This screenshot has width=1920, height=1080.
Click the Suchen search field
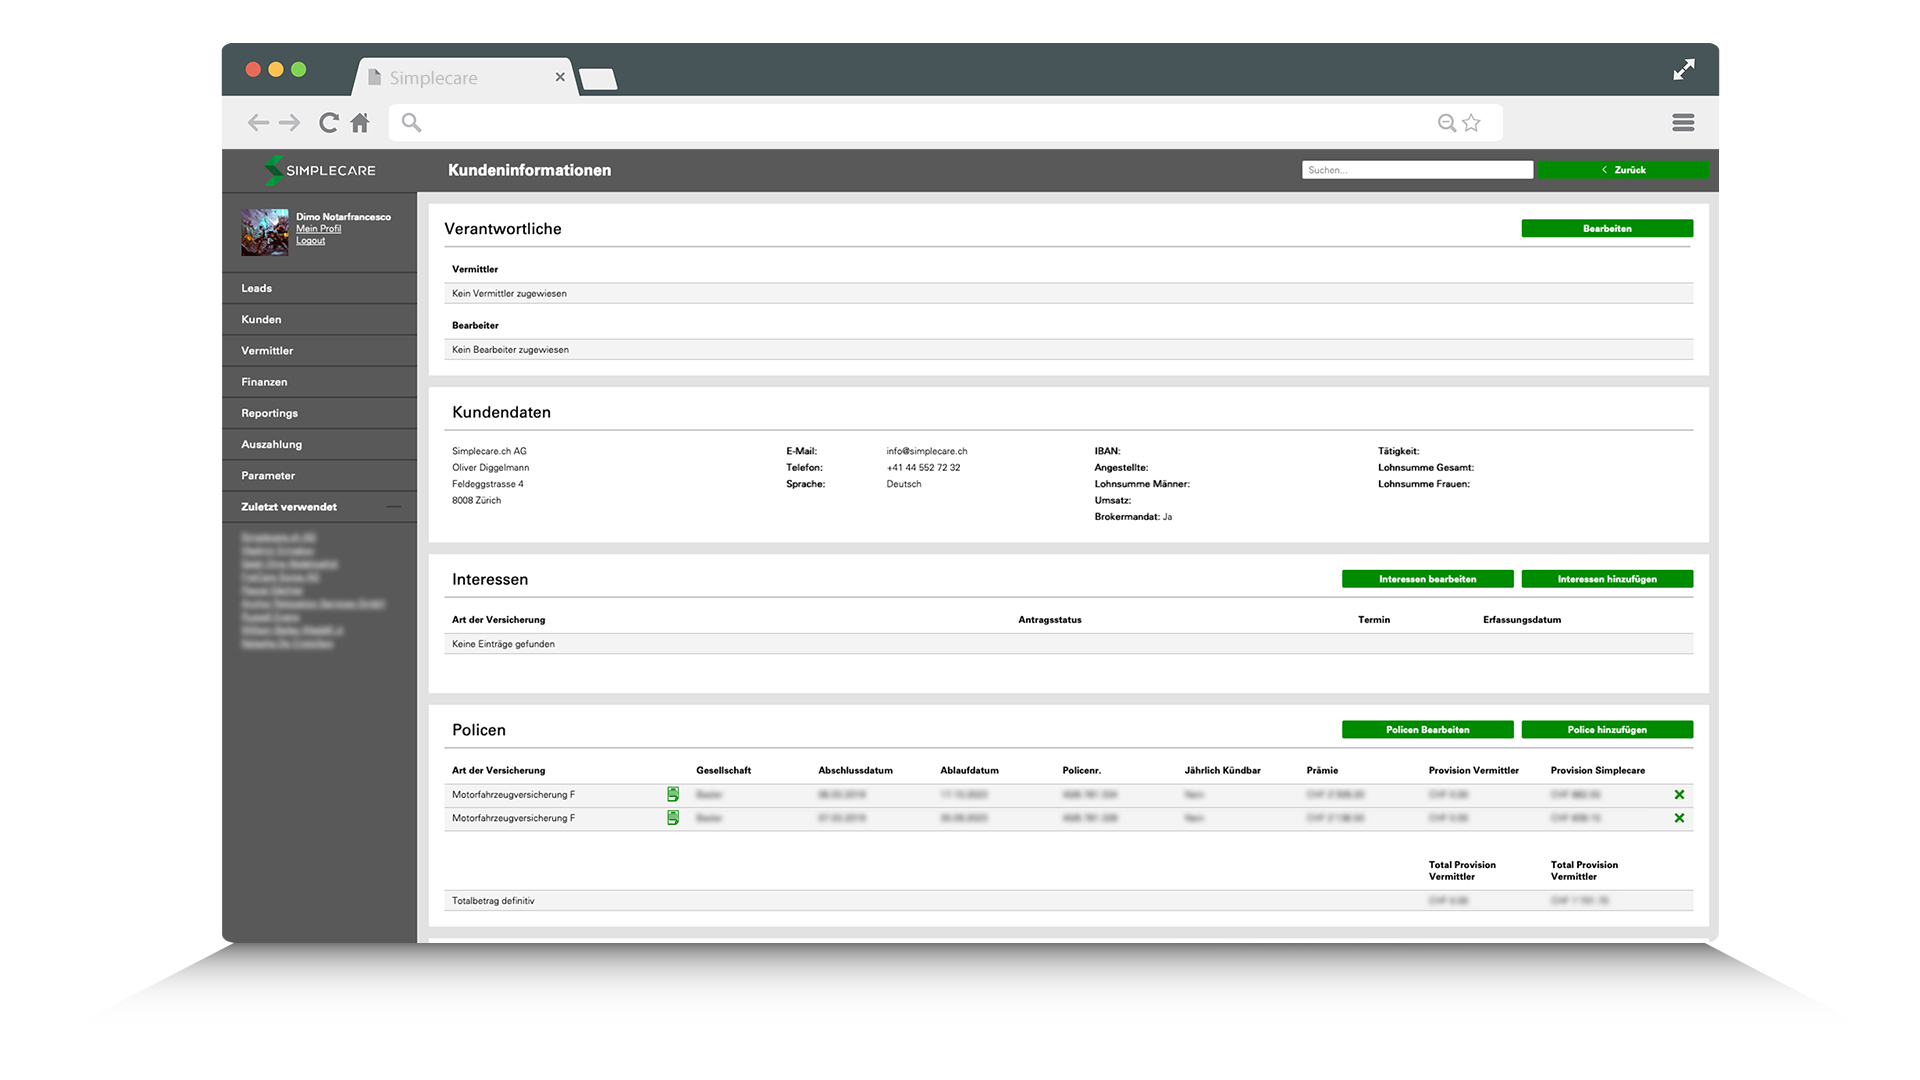click(1416, 170)
